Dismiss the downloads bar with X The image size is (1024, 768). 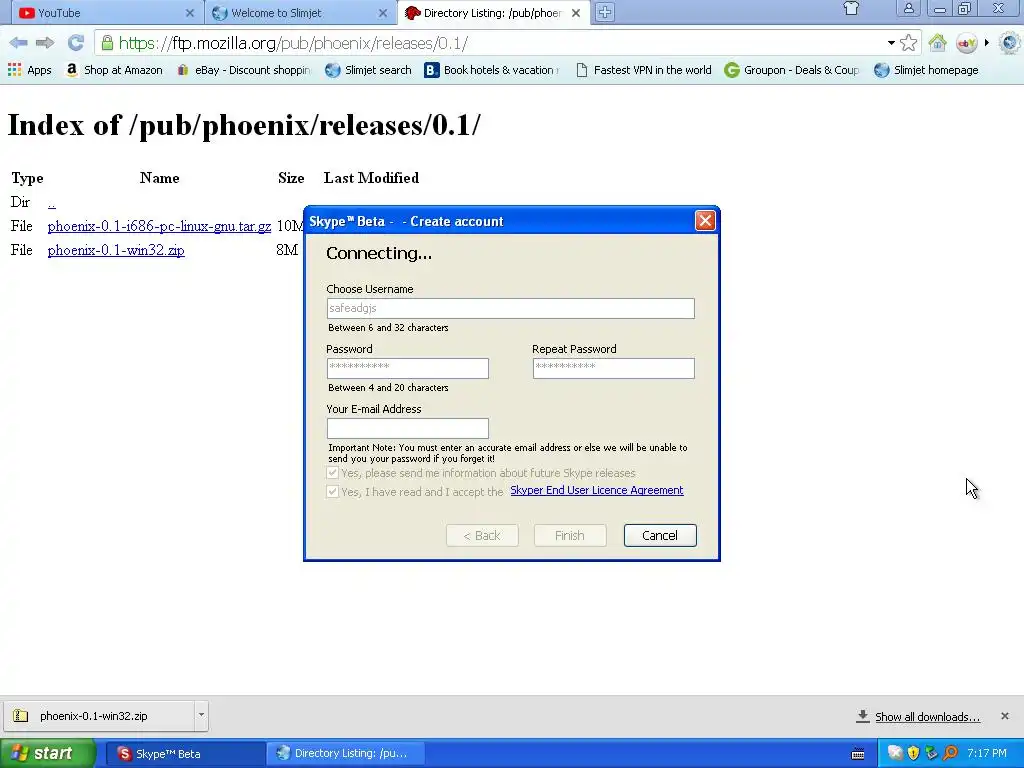click(x=1005, y=716)
